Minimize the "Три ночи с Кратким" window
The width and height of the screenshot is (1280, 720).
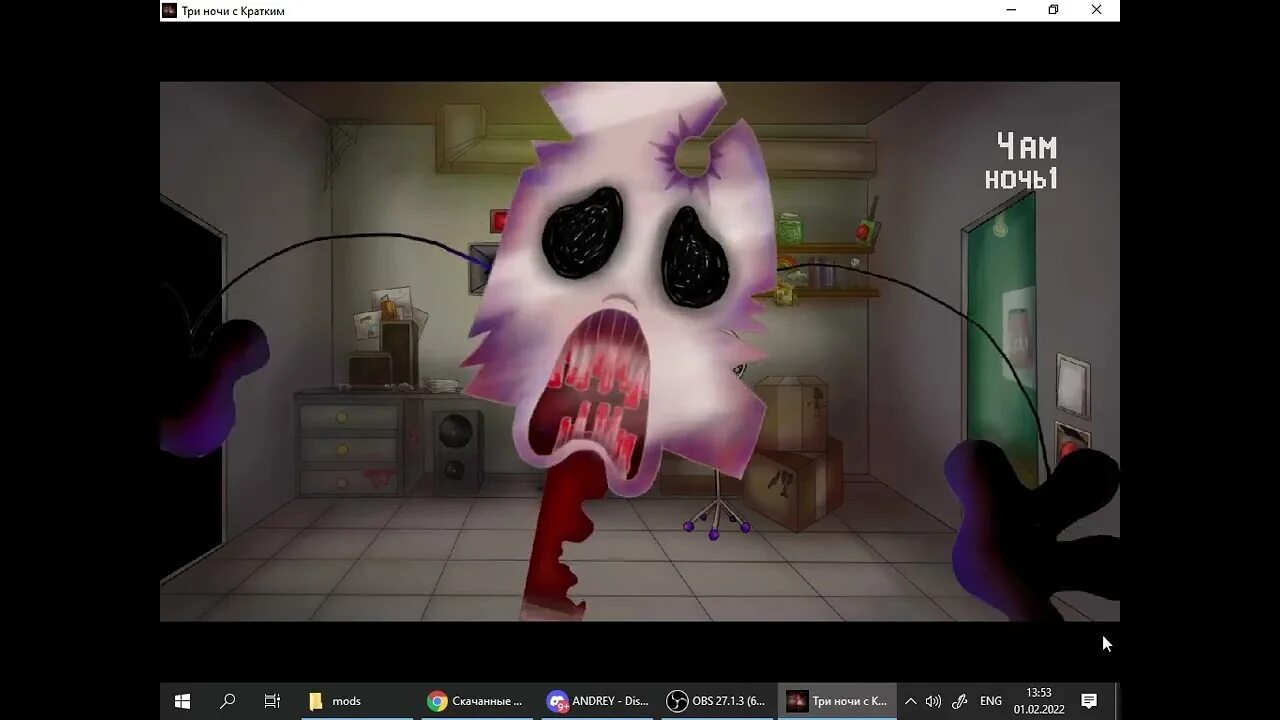[1011, 10]
